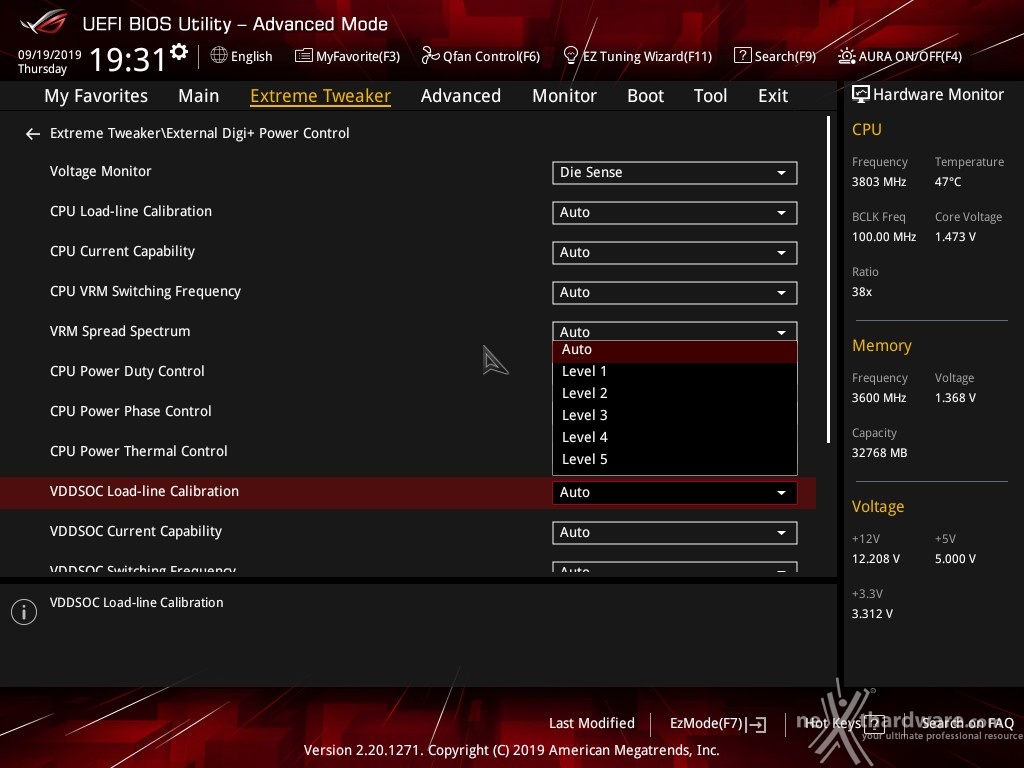Viewport: 1024px width, 768px height.
Task: Click the 3600 MHz memory frequency
Action: [x=878, y=398]
